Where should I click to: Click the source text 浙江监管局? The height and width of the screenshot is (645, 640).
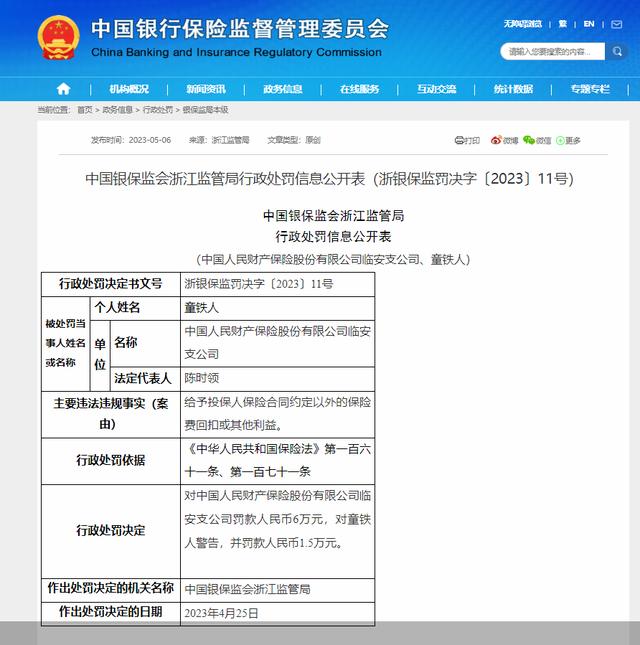(230, 140)
